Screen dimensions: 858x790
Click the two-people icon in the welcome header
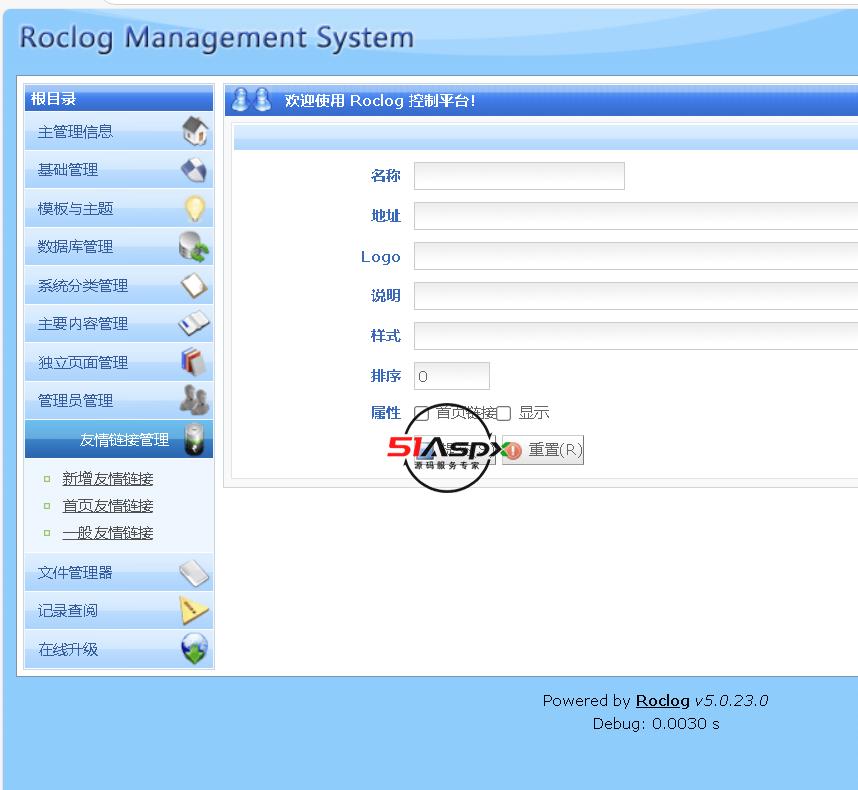(x=251, y=100)
